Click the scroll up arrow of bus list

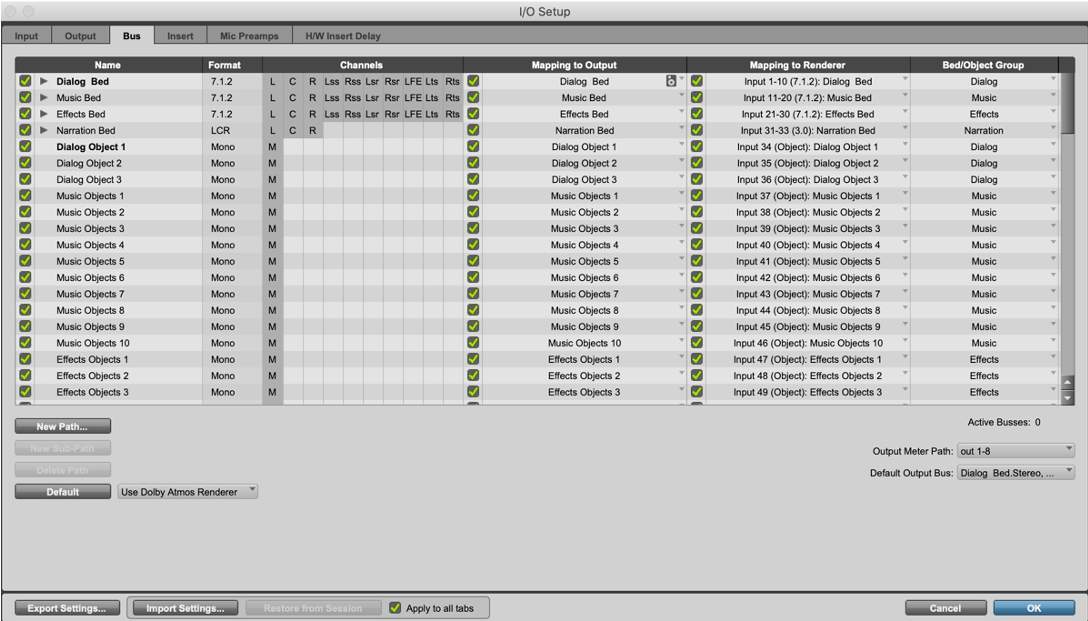(1067, 384)
